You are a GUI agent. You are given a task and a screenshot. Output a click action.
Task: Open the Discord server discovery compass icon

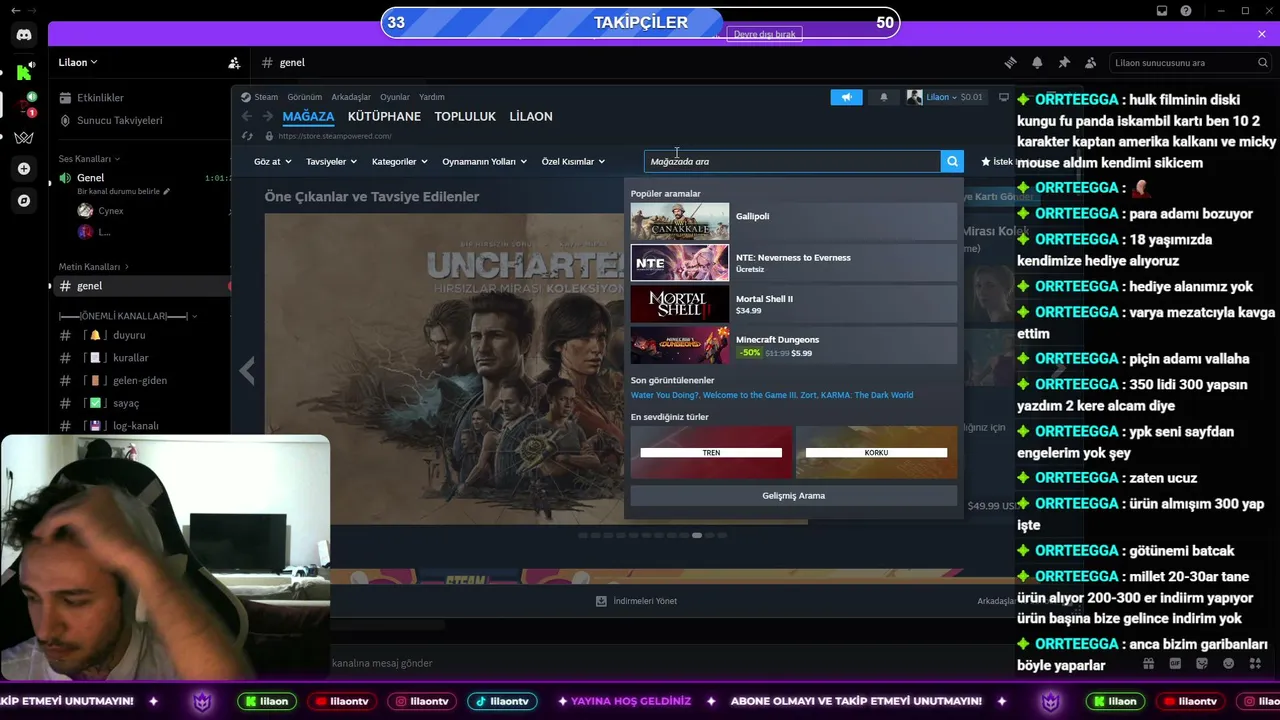24,201
